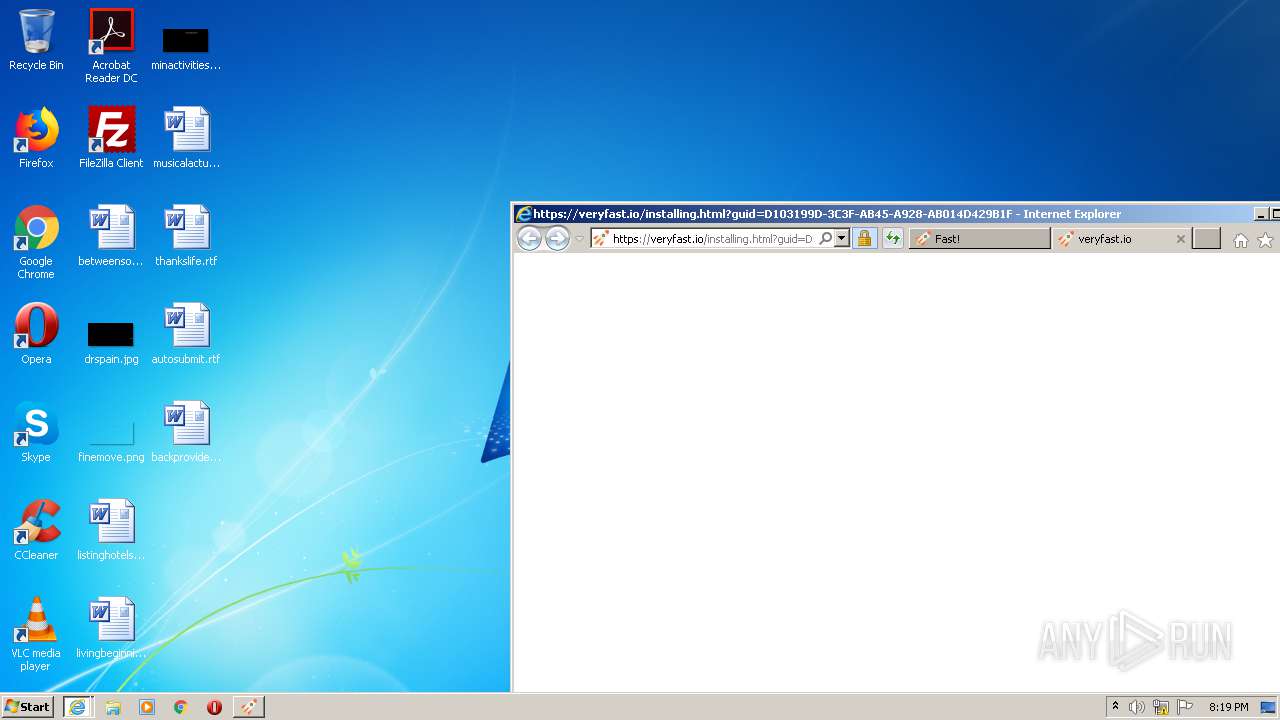Viewport: 1280px width, 720px height.
Task: Click the address bar search magnifier icon
Action: coord(826,239)
